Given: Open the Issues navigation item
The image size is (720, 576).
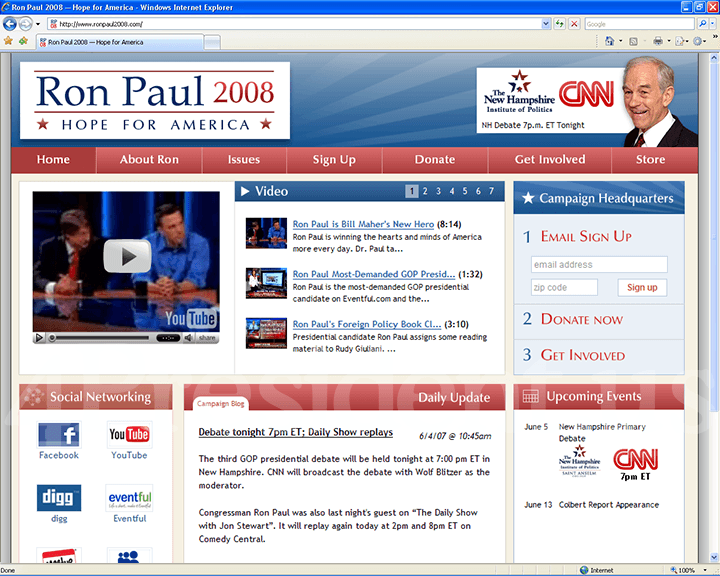Looking at the screenshot, I should [244, 160].
